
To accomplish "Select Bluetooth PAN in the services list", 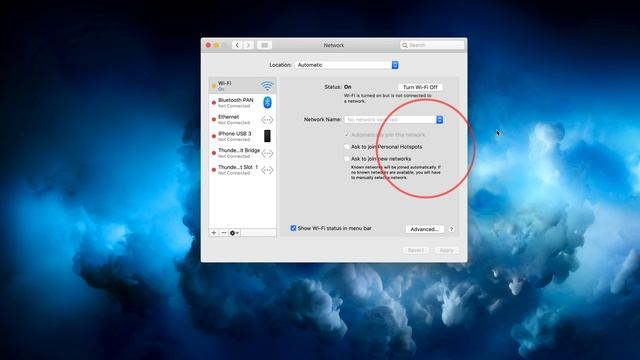I will point(242,102).
